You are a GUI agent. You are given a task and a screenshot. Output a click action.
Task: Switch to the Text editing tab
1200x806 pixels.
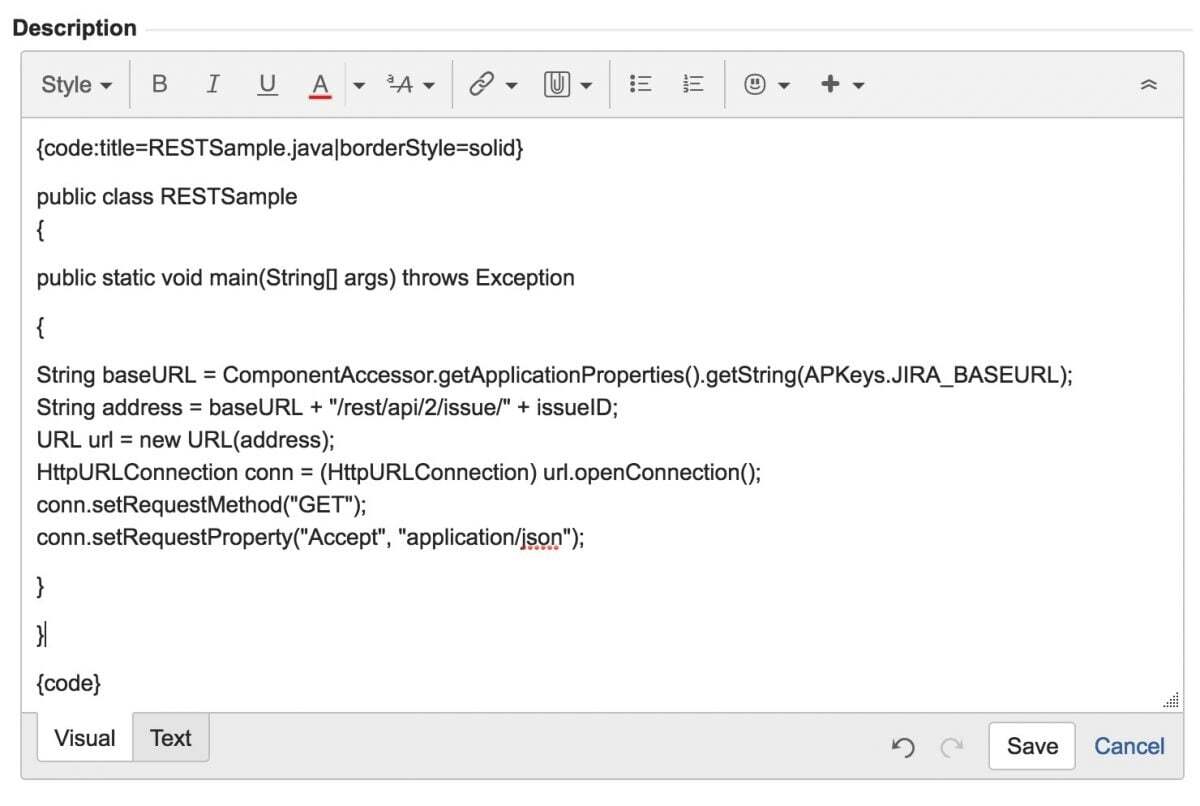coord(170,738)
